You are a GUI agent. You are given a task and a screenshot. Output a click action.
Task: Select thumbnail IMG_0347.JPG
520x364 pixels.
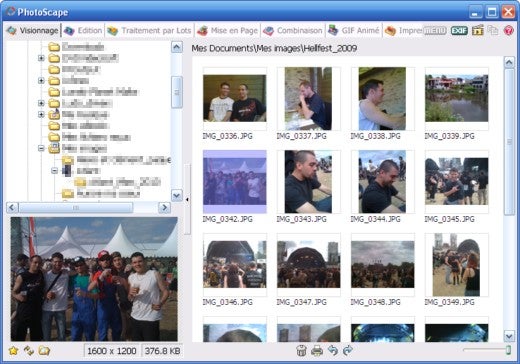tap(309, 265)
